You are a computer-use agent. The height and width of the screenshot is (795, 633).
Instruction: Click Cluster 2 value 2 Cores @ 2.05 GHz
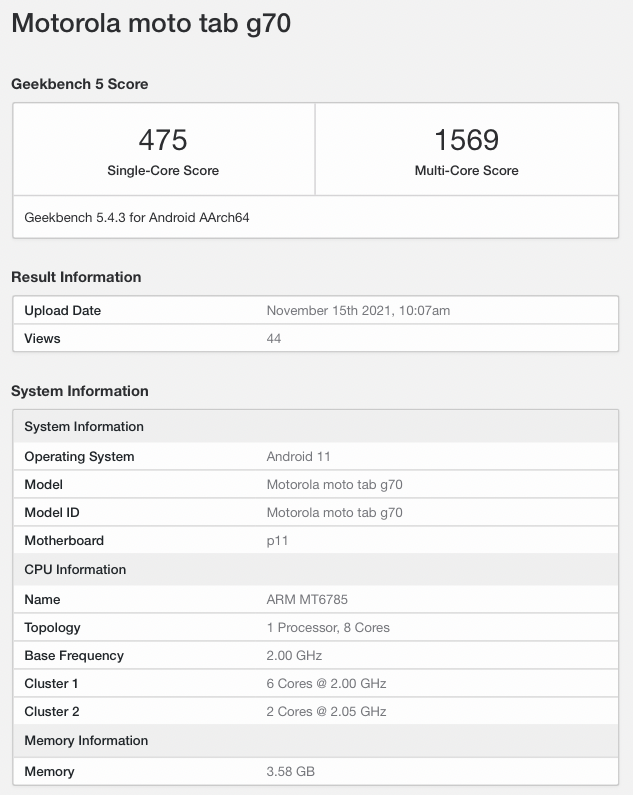(x=326, y=712)
